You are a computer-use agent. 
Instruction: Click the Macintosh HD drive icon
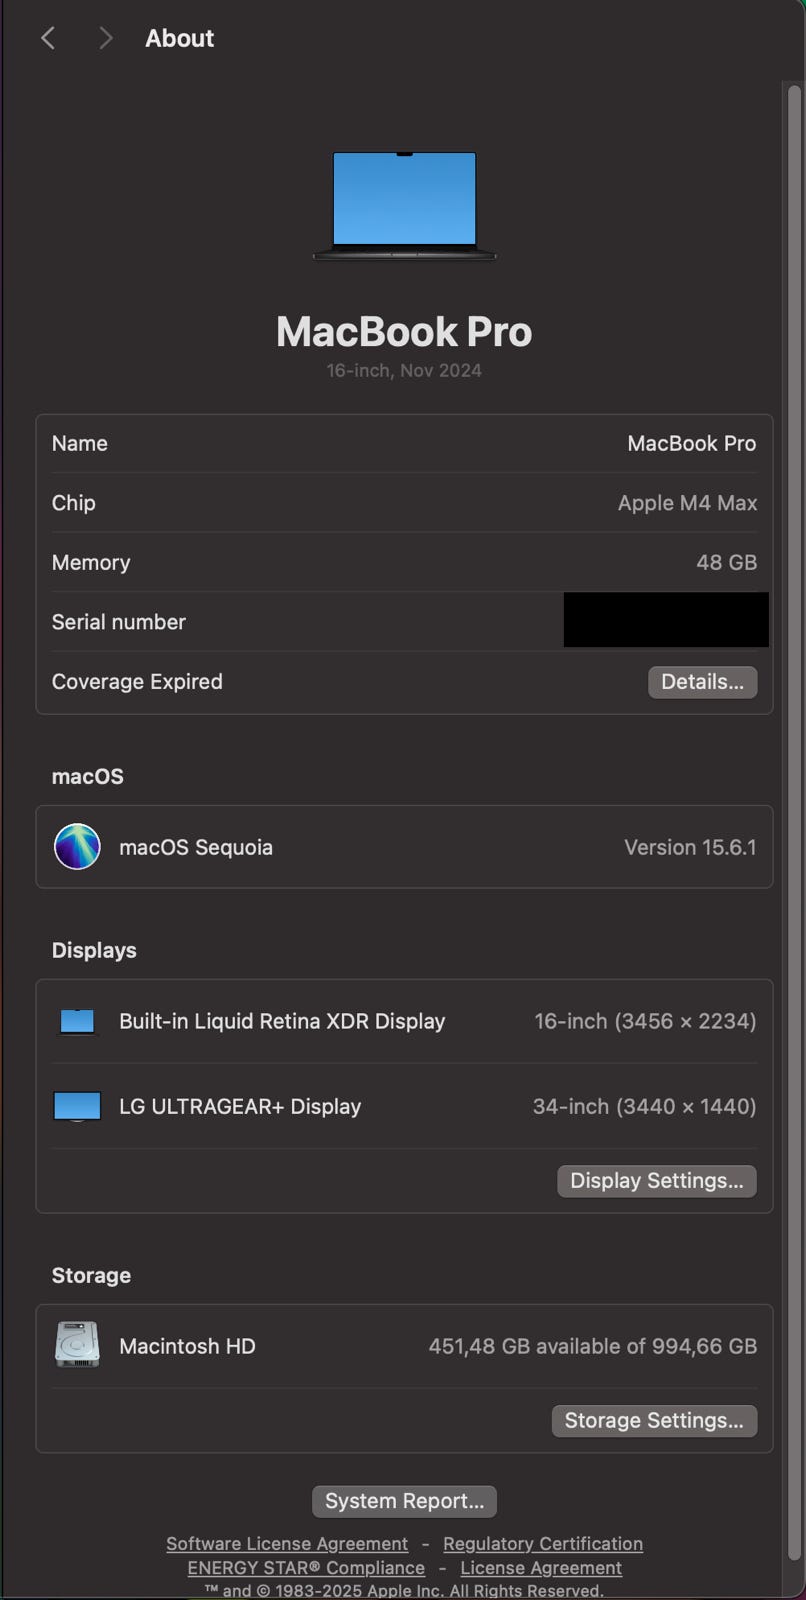pyautogui.click(x=77, y=1345)
